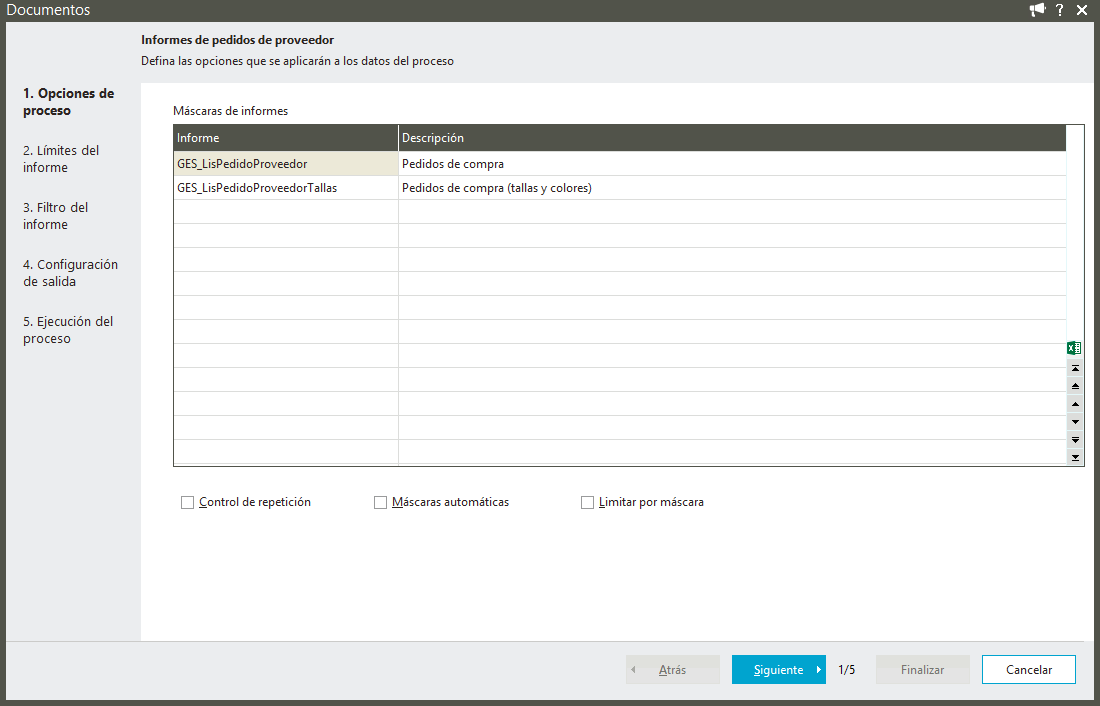Open step 4 Configuración de salida
Image resolution: width=1100 pixels, height=706 pixels.
pyautogui.click(x=70, y=272)
